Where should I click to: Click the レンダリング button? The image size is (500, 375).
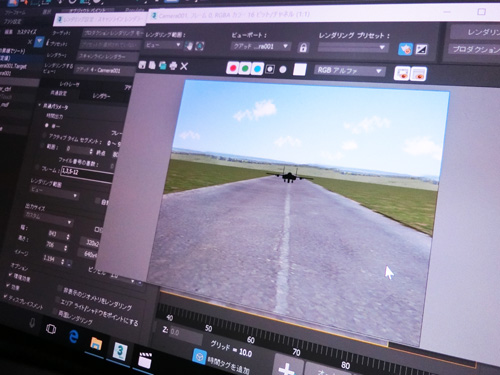click(x=476, y=32)
